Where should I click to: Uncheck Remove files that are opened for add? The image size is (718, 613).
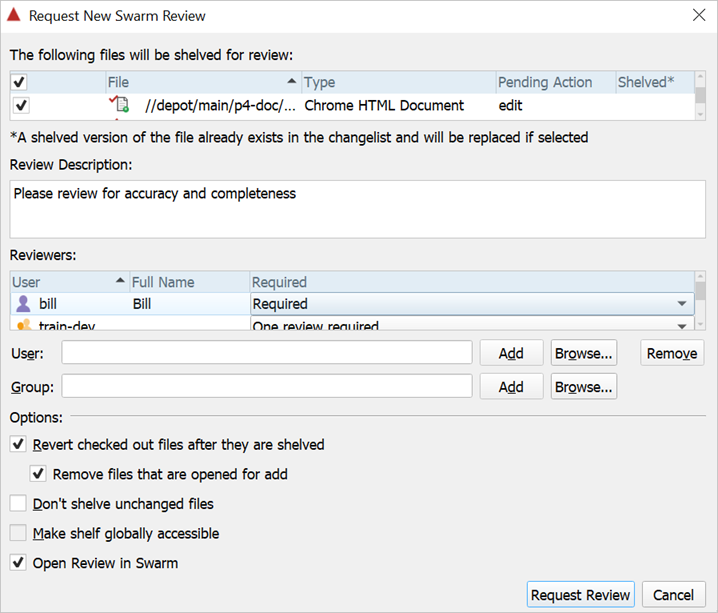(x=38, y=474)
